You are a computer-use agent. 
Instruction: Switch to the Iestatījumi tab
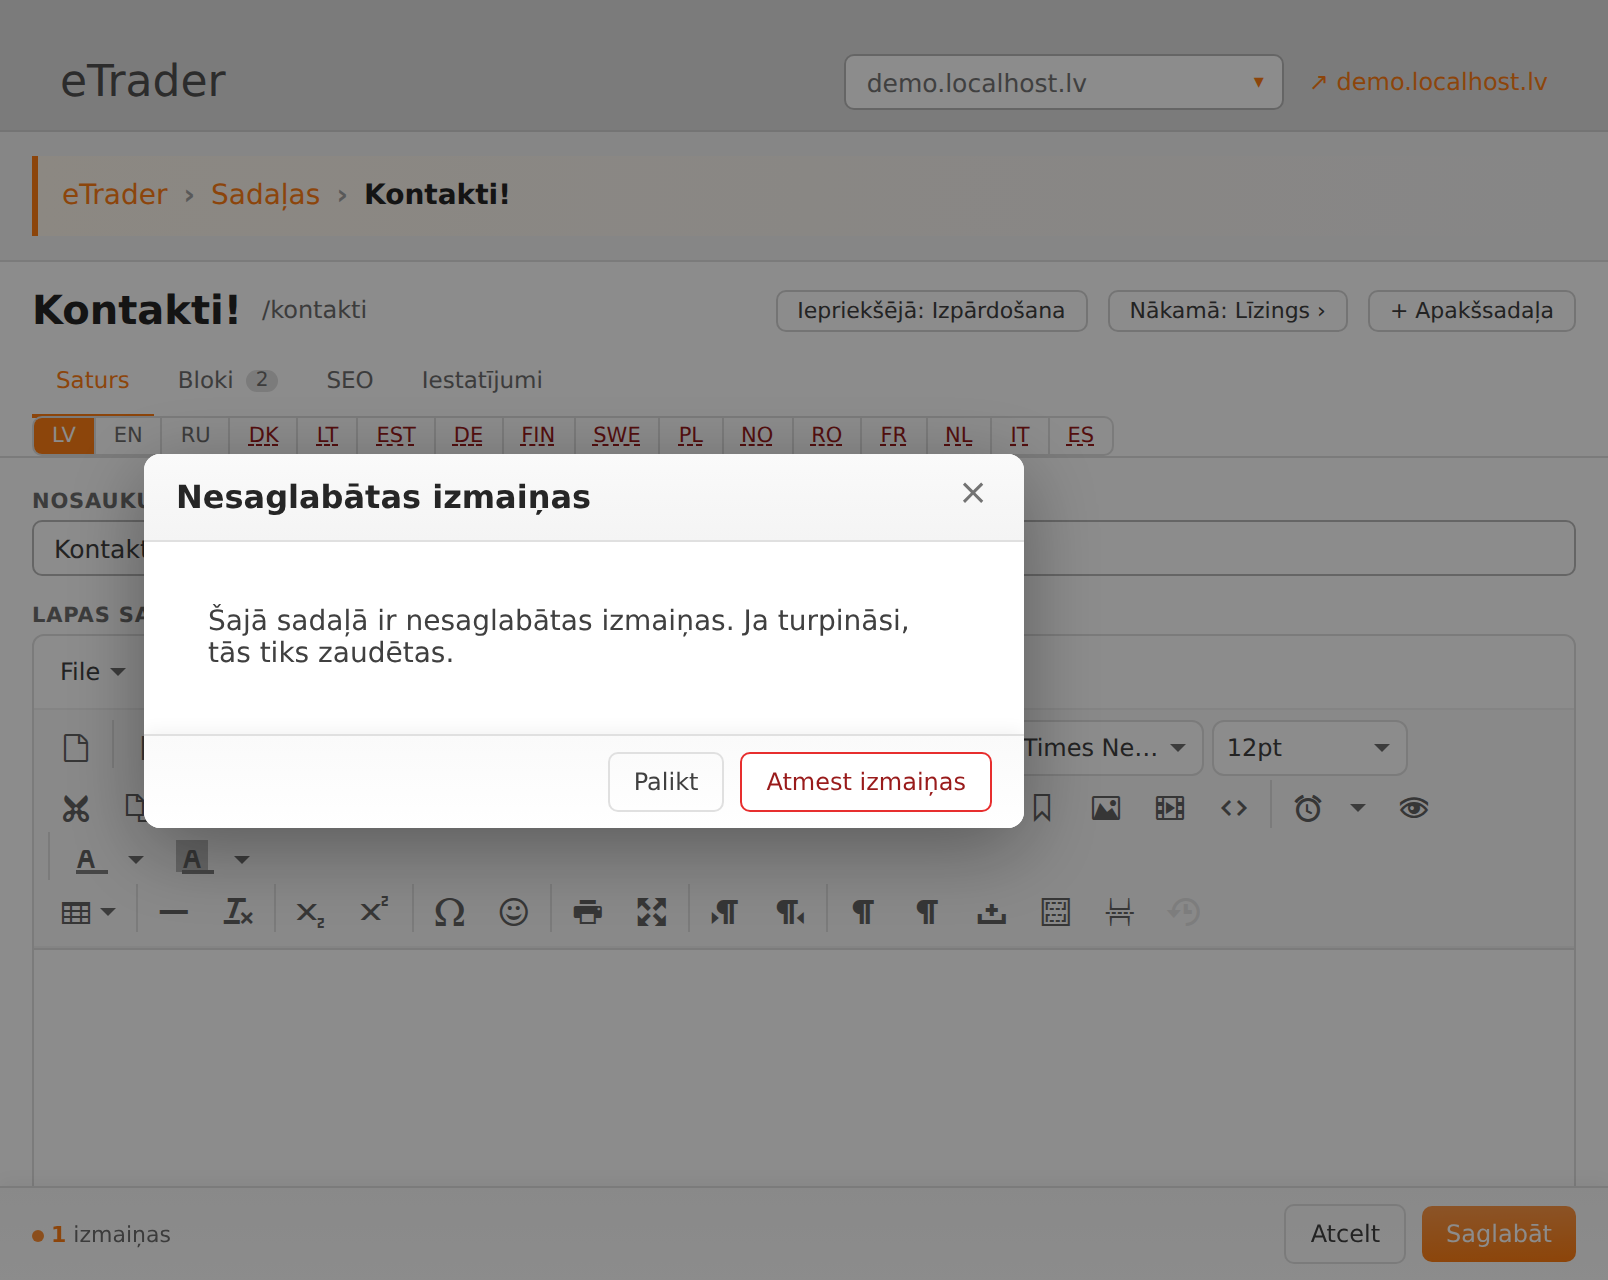tap(482, 380)
